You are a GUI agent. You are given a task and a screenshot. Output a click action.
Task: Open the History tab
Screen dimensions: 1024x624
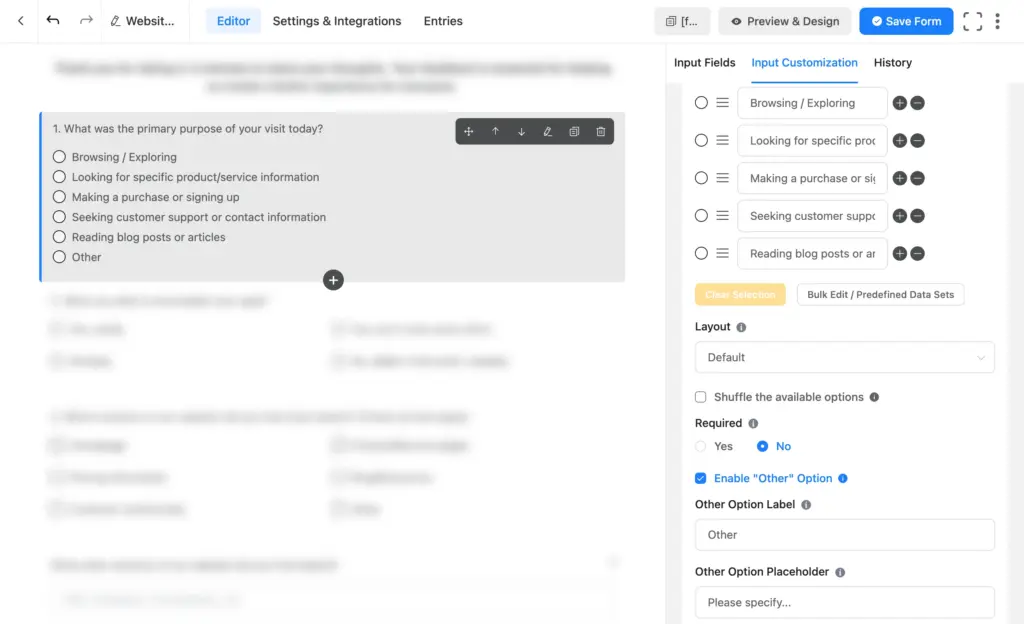(x=893, y=63)
